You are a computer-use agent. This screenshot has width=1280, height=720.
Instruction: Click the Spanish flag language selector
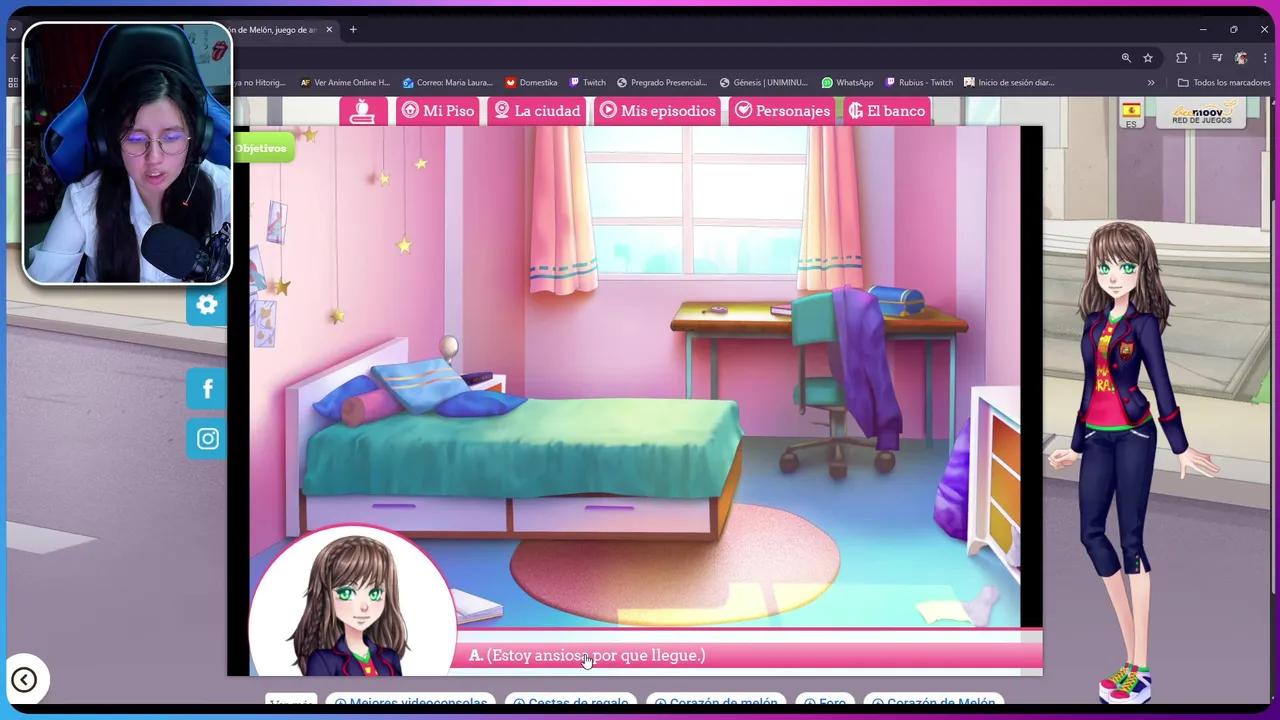1131,113
